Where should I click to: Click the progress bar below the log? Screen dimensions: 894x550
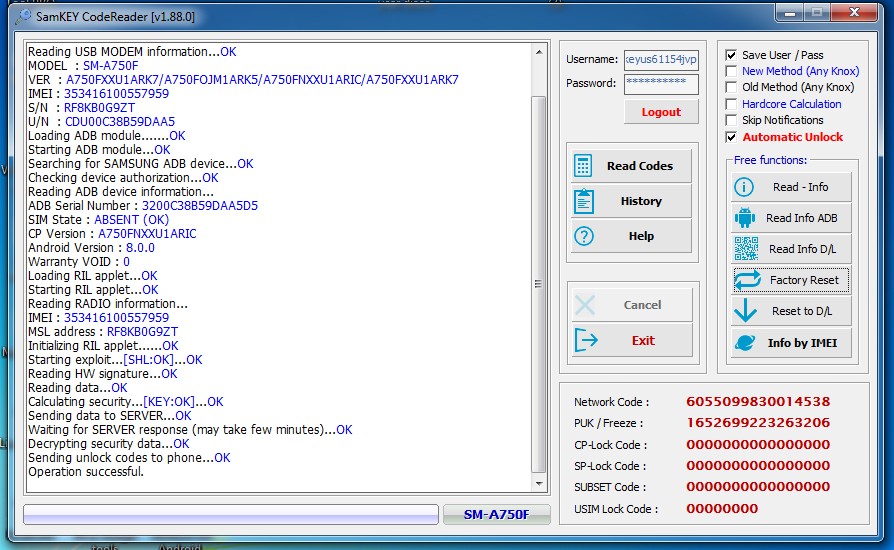(x=231, y=514)
